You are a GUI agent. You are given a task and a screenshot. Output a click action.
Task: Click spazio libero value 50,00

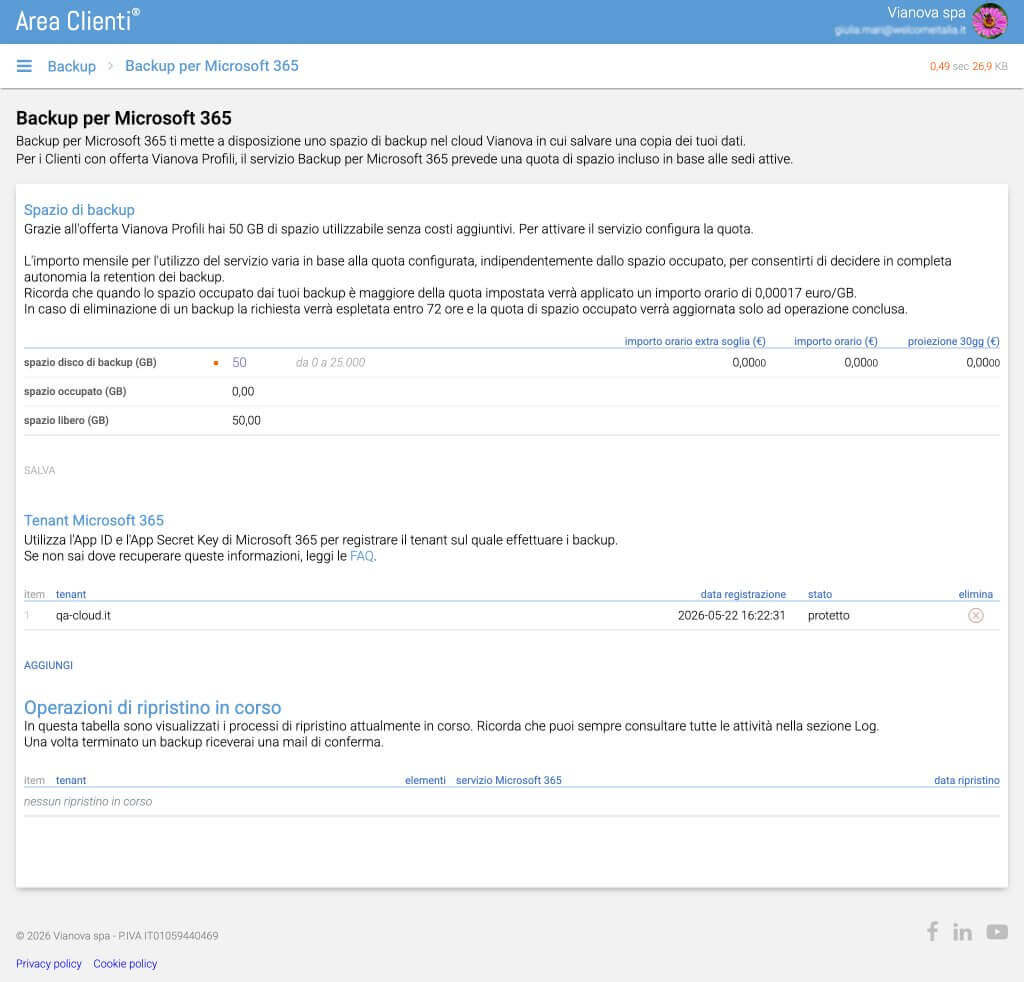click(246, 420)
